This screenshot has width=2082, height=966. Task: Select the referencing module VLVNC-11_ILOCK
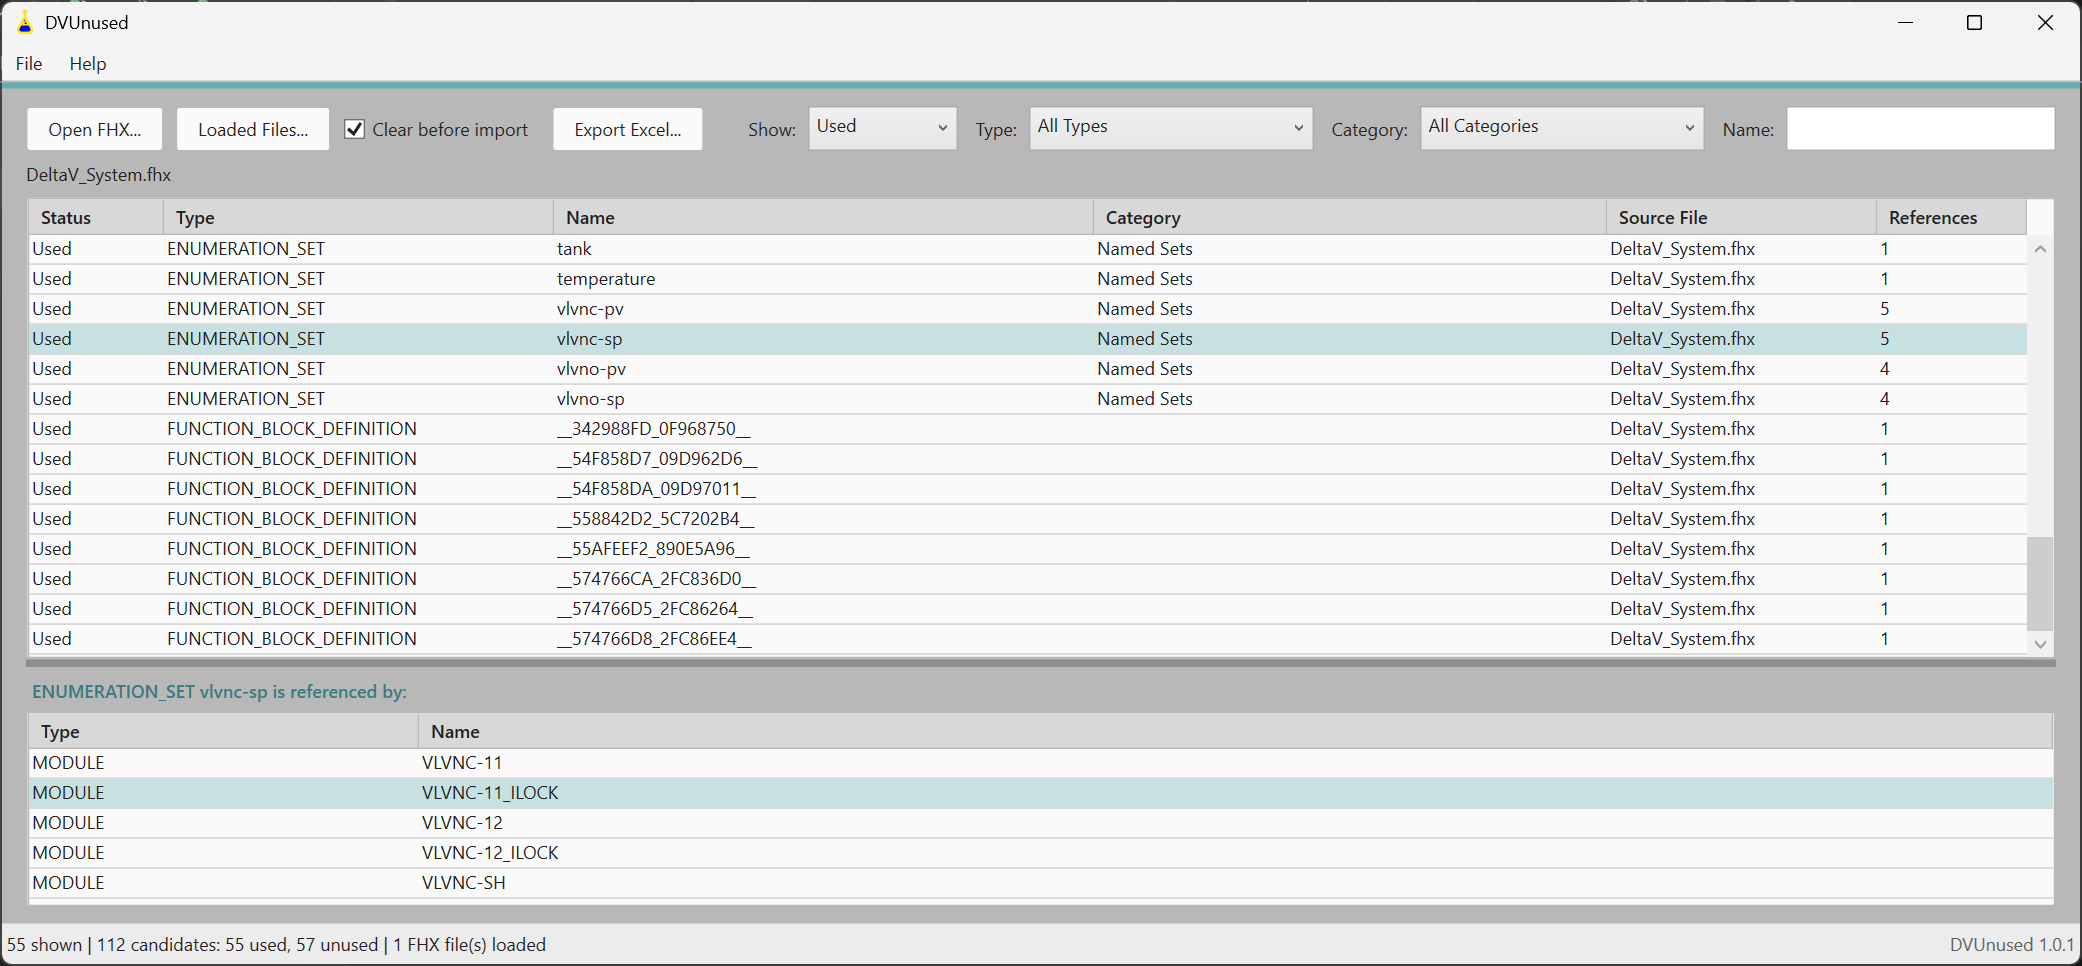point(1041,793)
